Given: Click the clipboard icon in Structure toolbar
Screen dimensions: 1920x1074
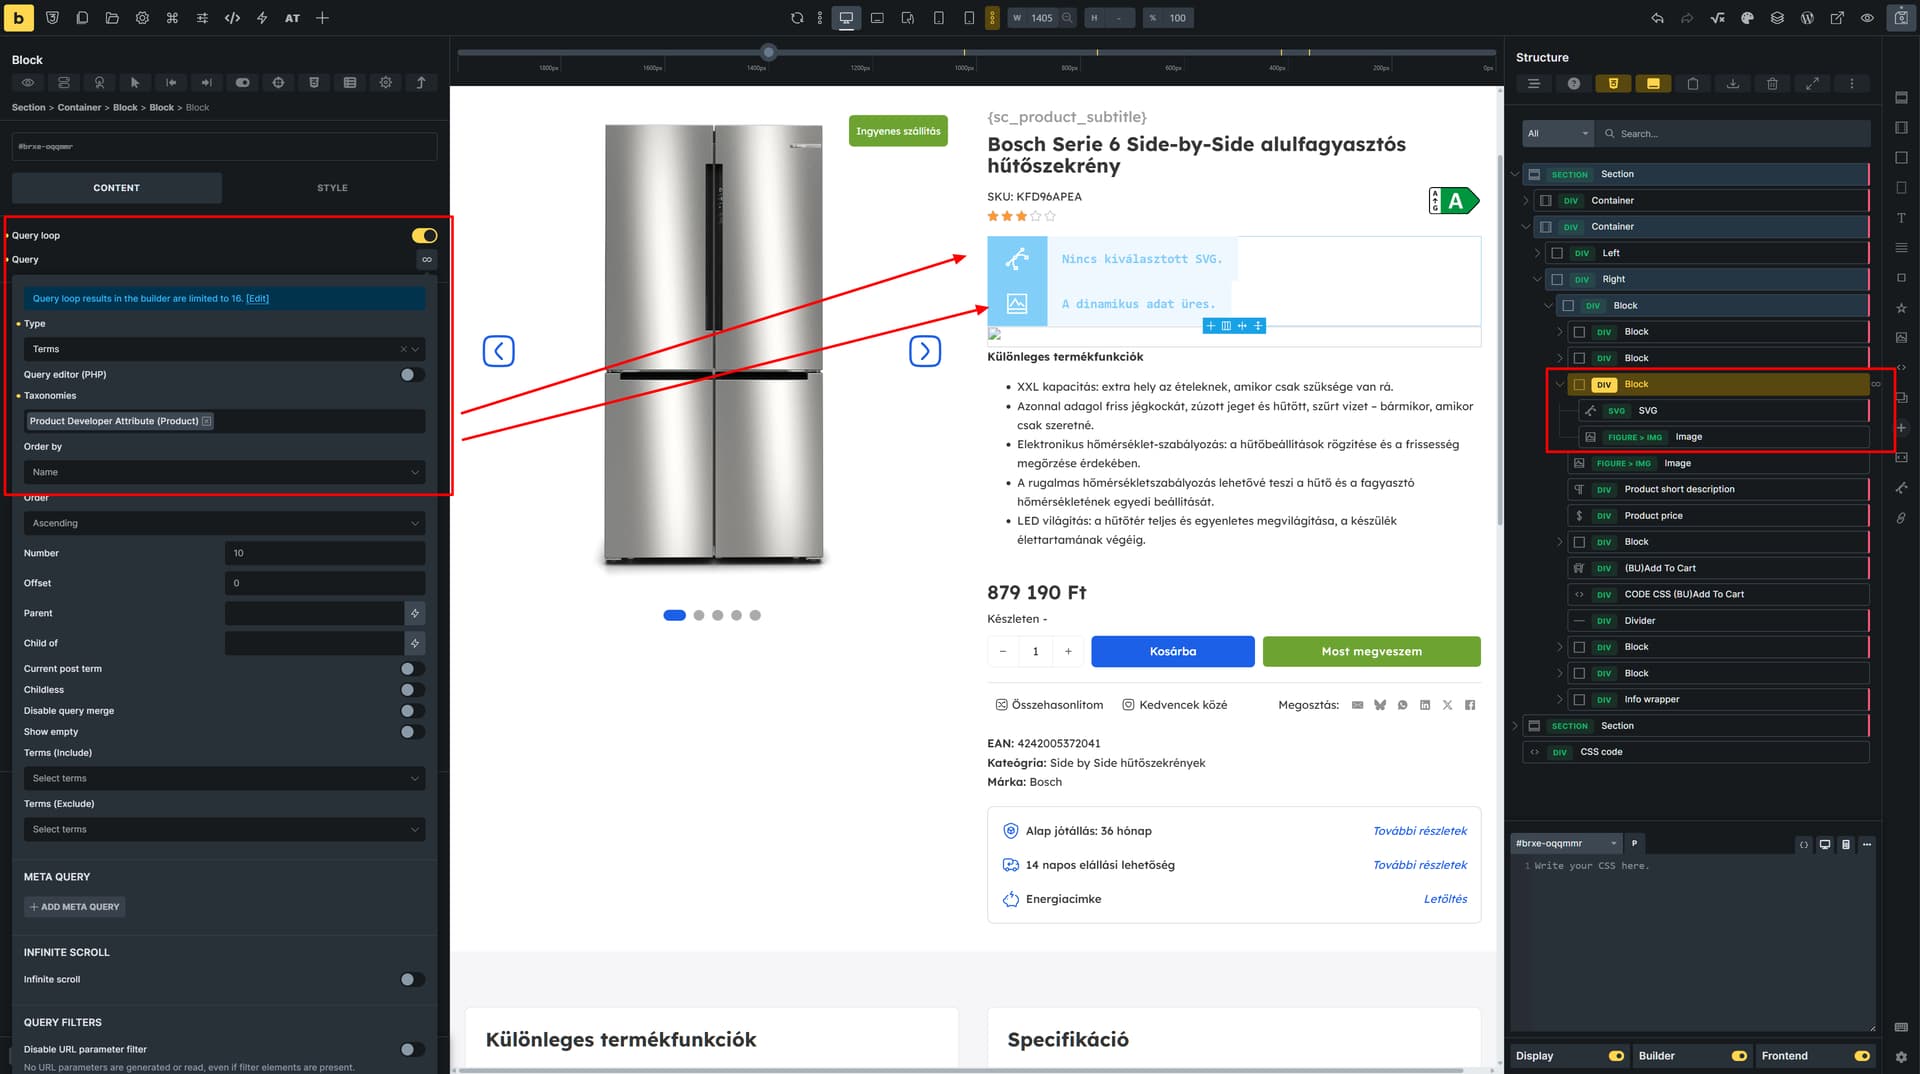Looking at the screenshot, I should pos(1693,84).
